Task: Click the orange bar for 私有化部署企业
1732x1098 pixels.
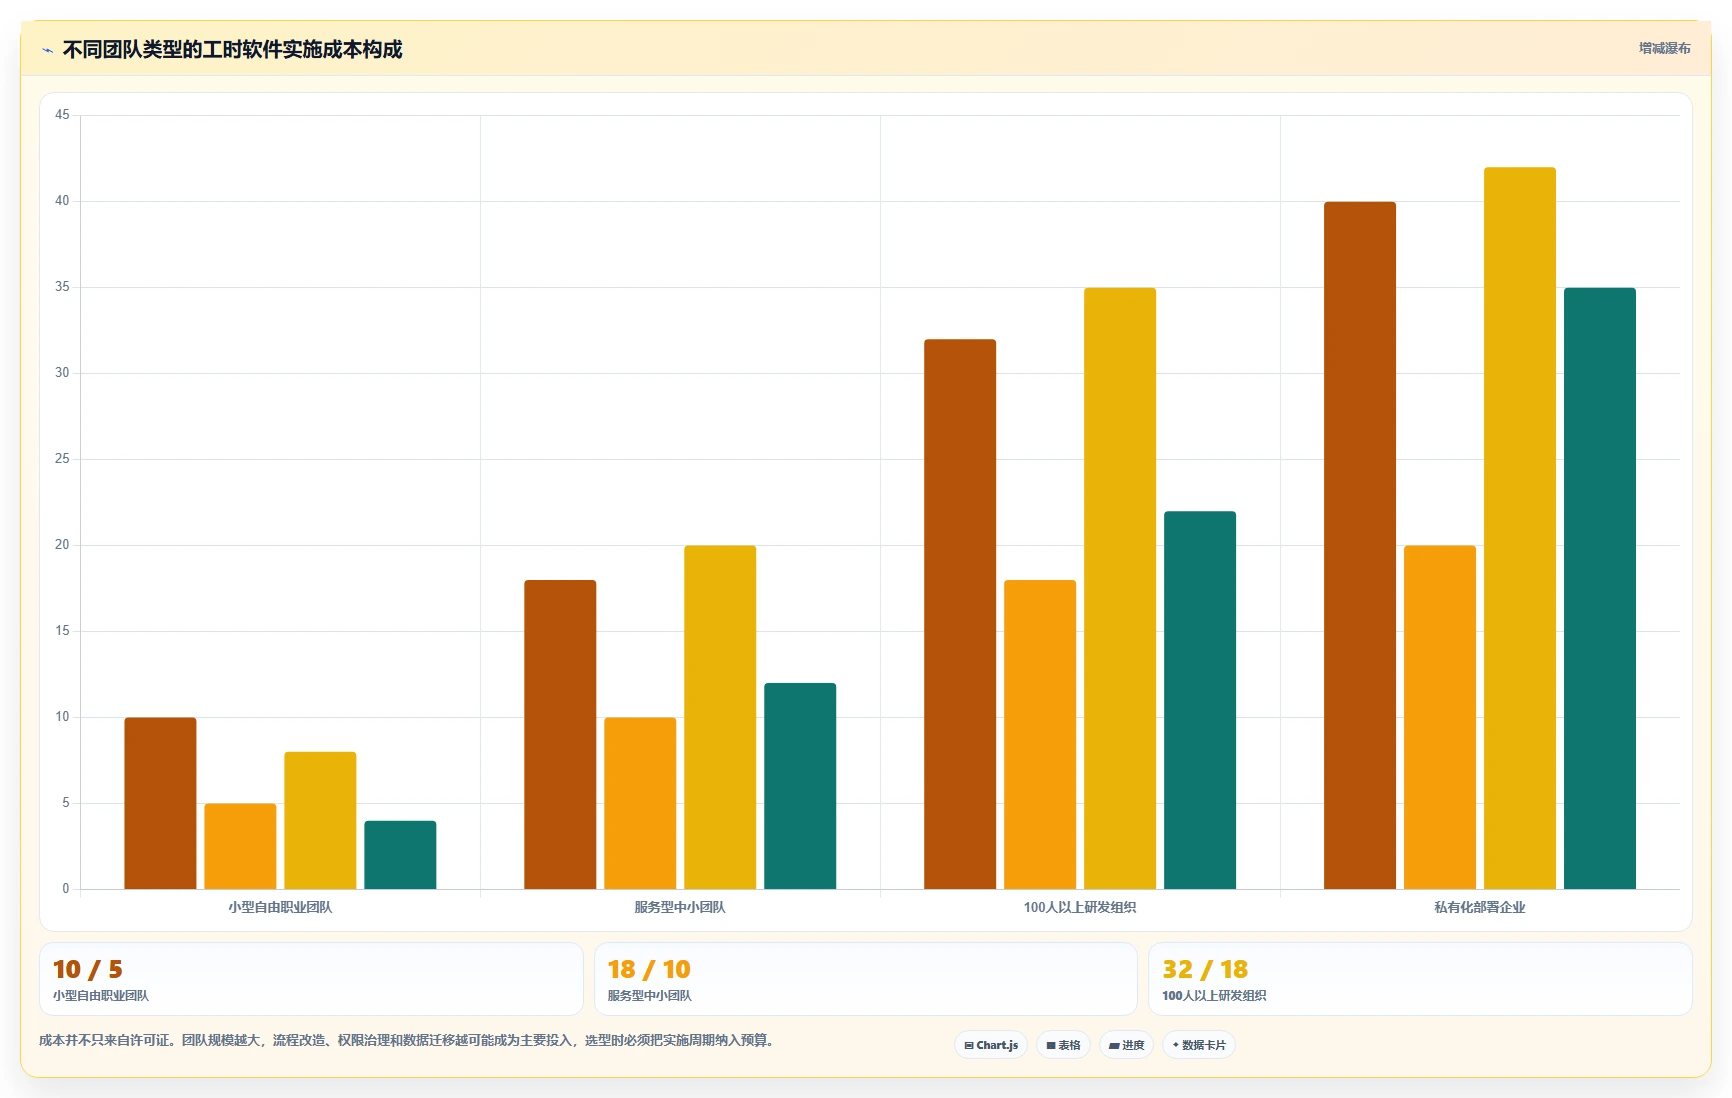Action: point(1440,717)
